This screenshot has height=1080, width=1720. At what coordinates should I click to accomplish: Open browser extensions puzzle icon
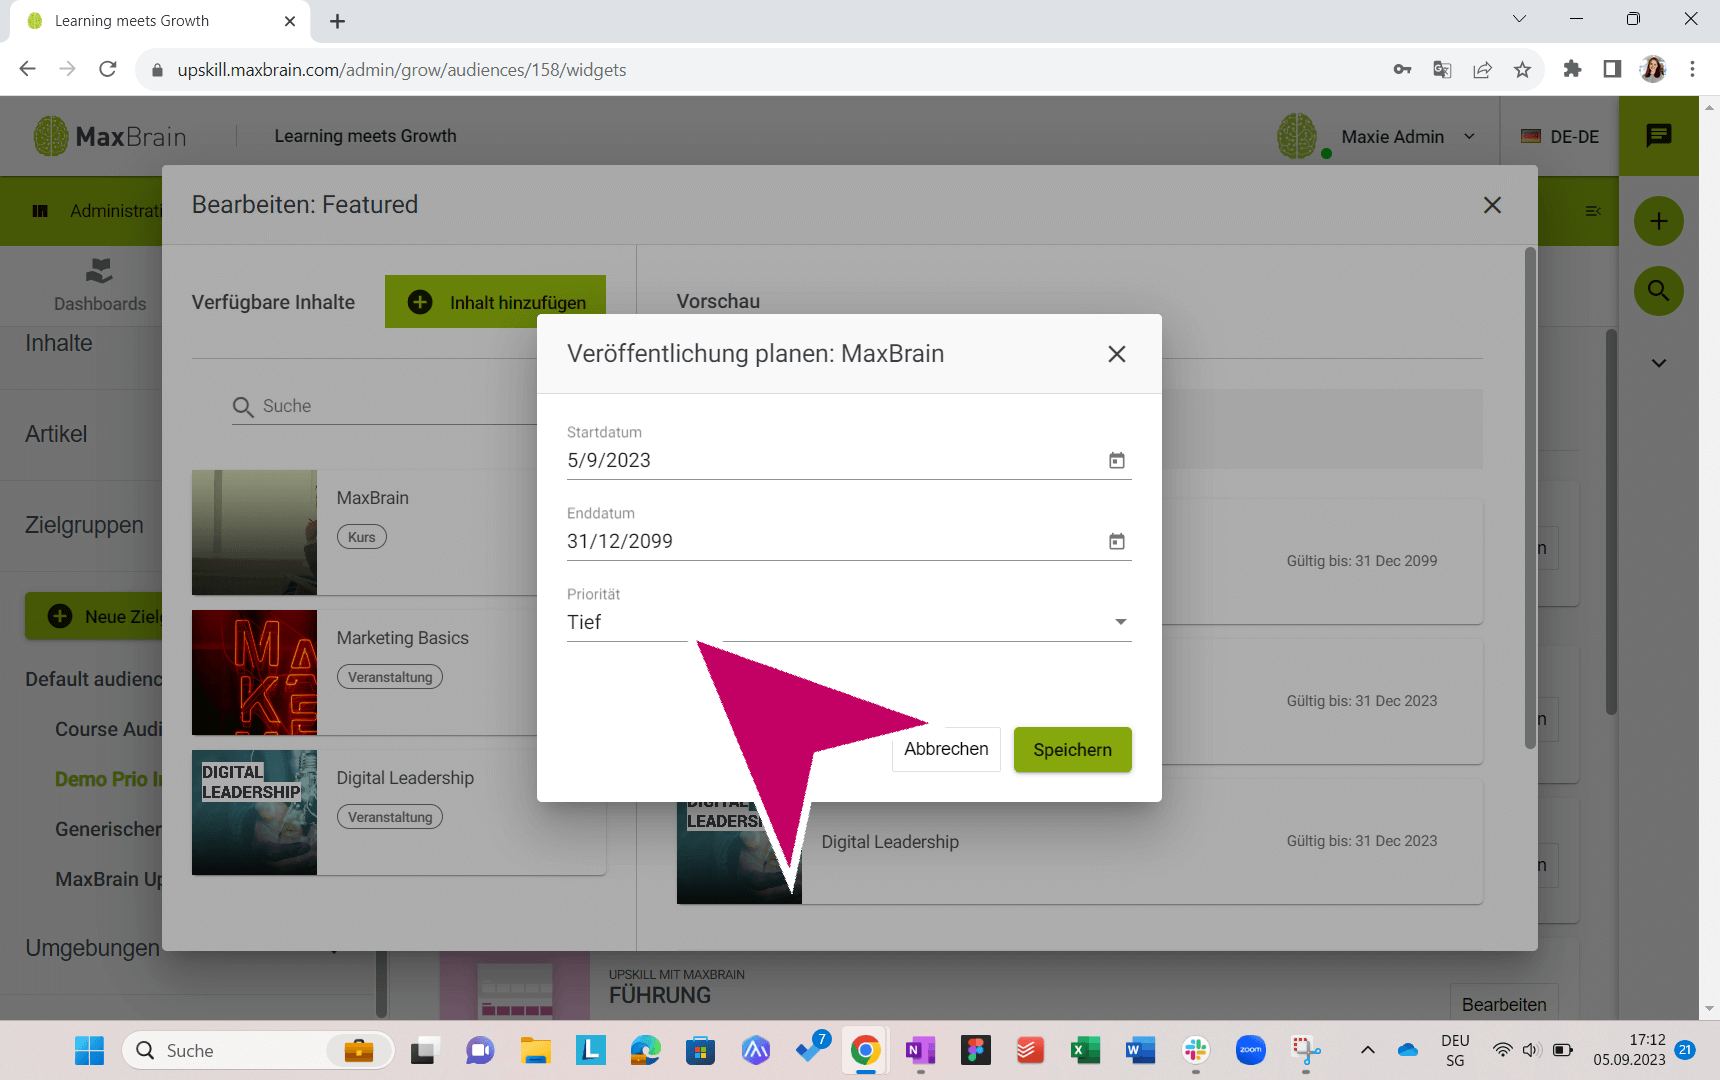coord(1572,69)
